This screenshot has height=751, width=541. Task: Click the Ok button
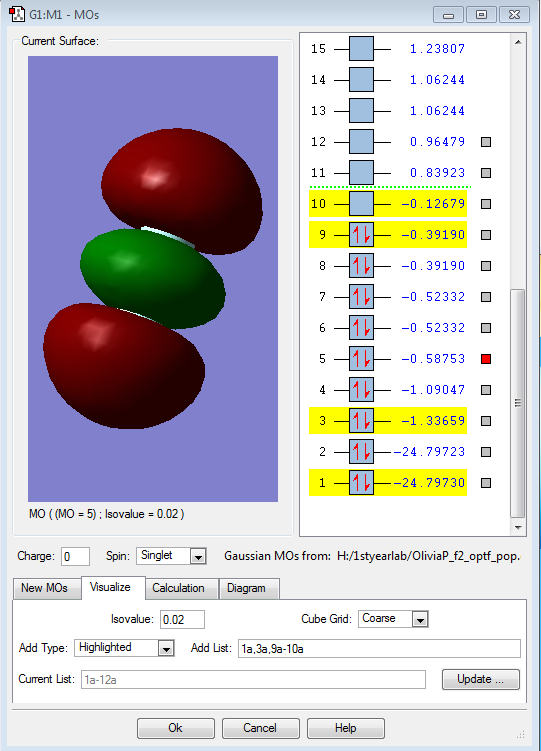[176, 728]
